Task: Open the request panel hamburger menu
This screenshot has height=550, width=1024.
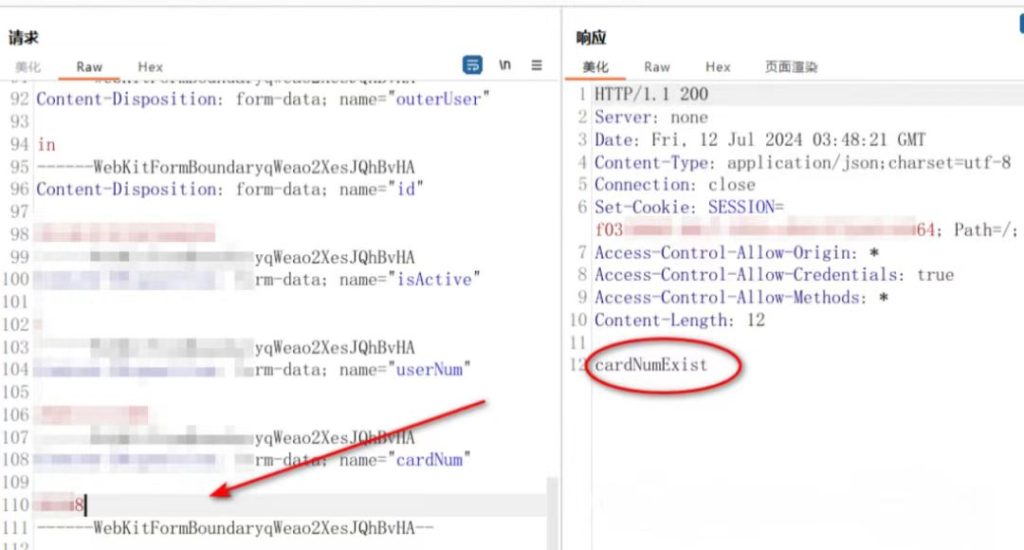Action: click(x=537, y=65)
